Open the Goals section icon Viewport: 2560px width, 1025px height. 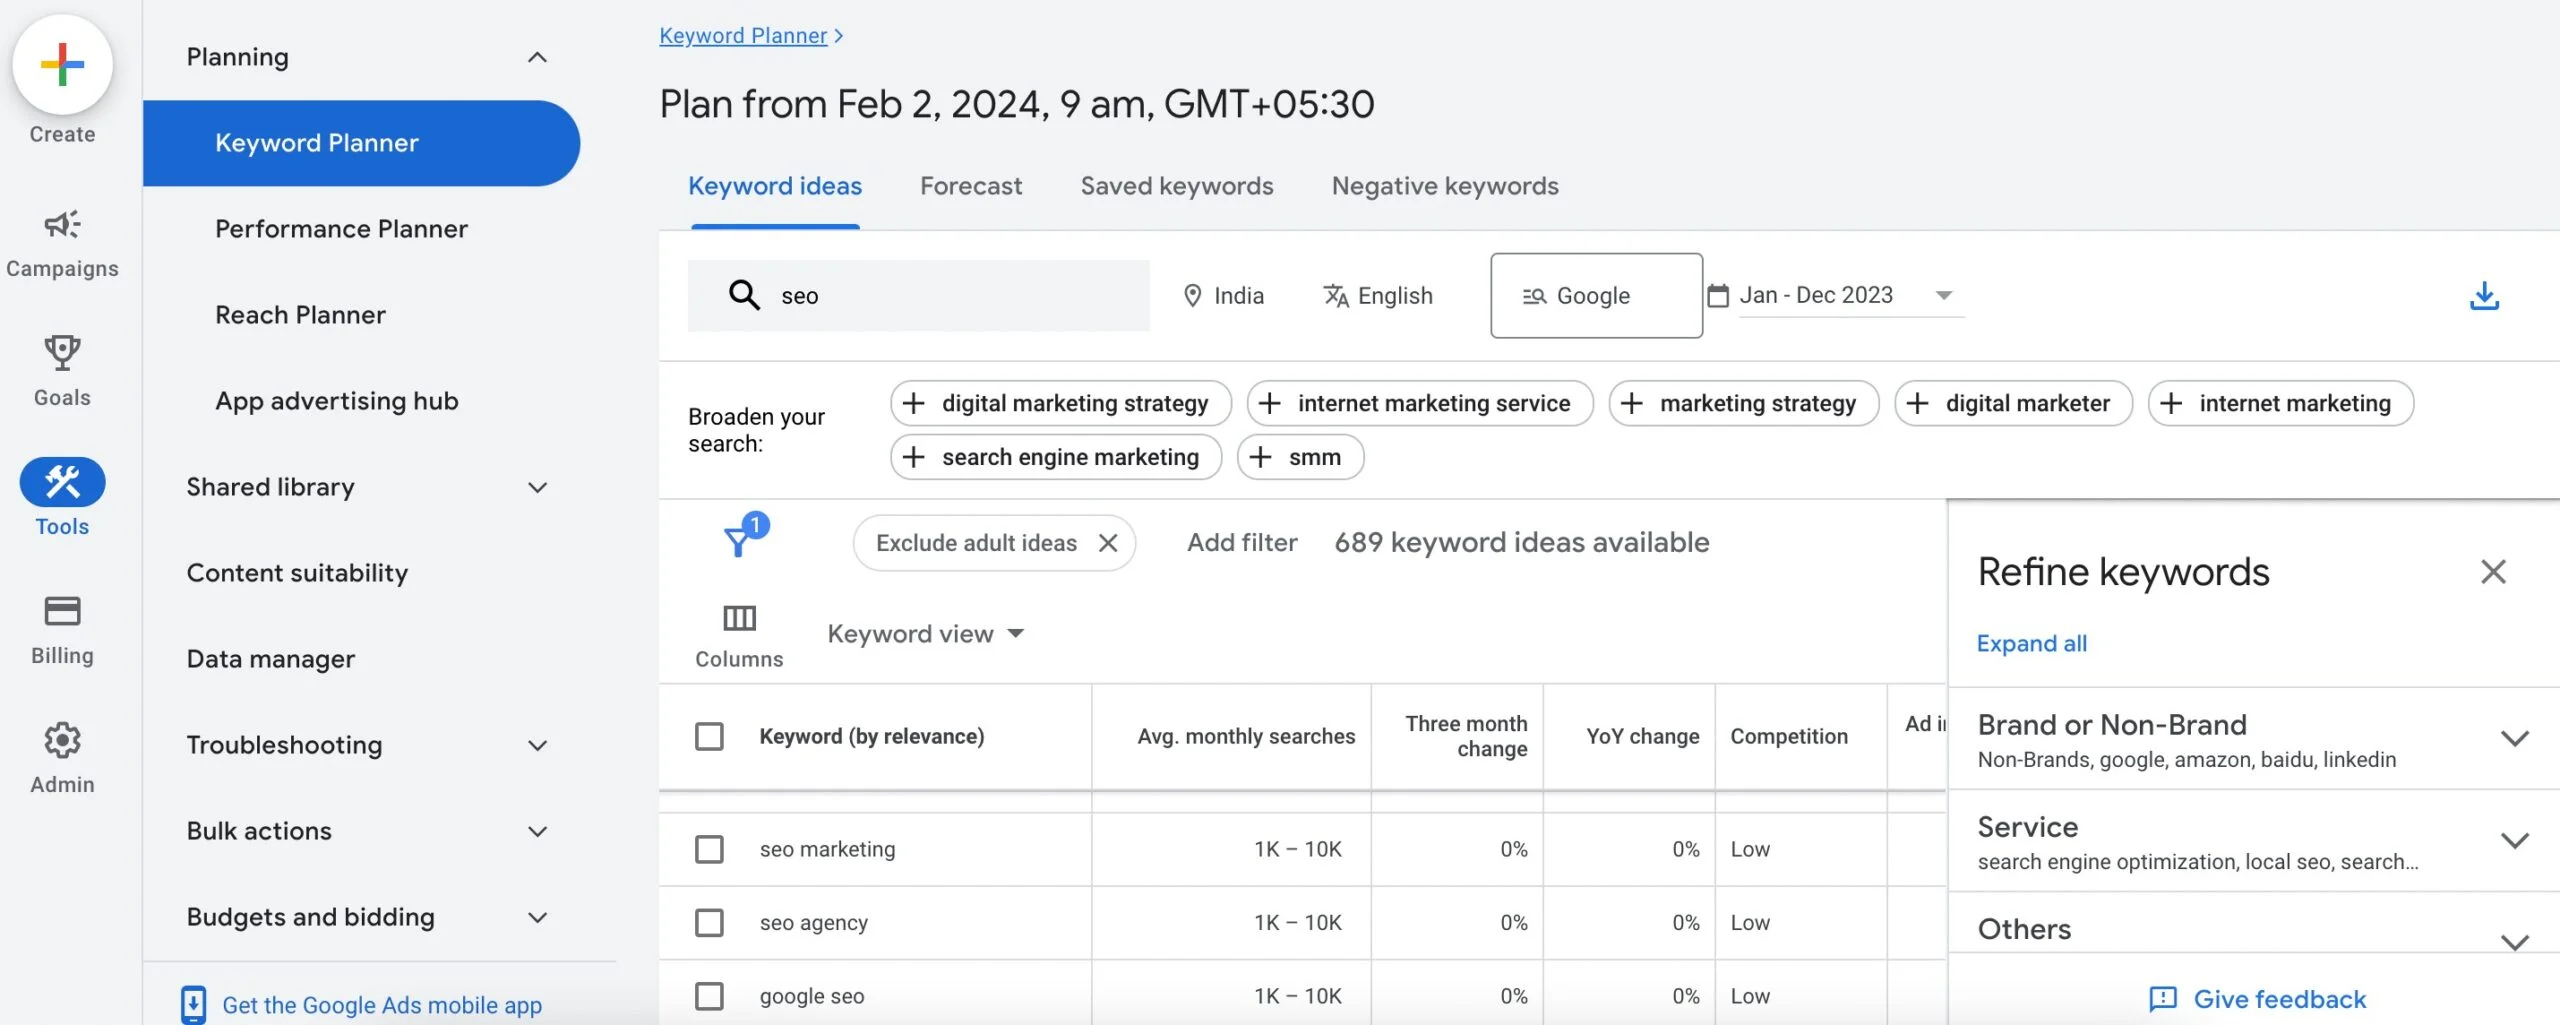[62, 352]
